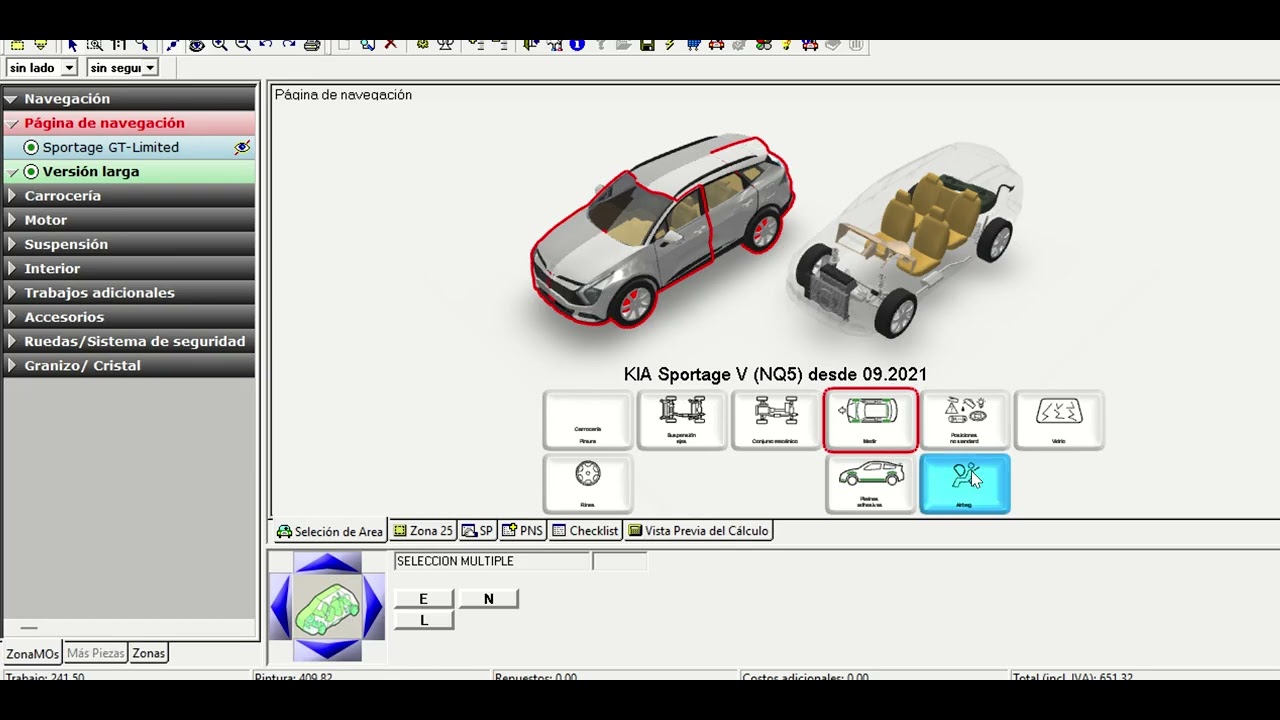Expand the Trabajos adicionales section
The width and height of the screenshot is (1280, 720).
coord(130,293)
